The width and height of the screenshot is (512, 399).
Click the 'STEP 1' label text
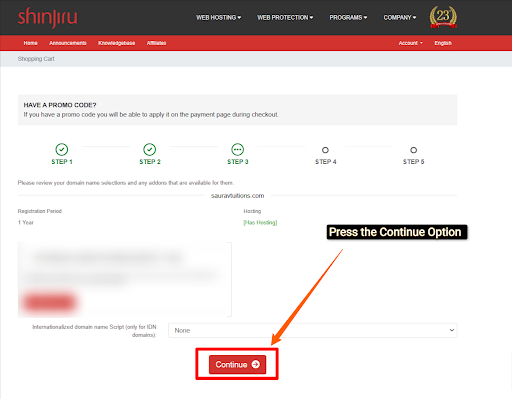[x=62, y=162]
